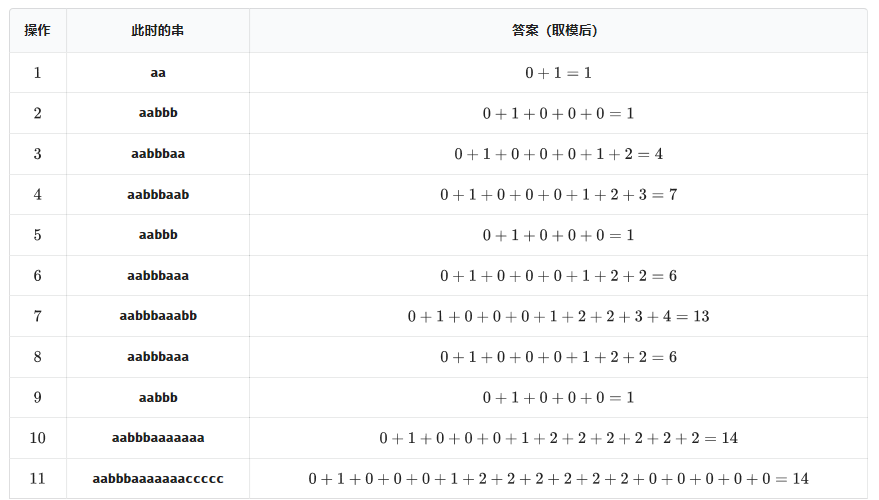Click the operation number 5 cell
This screenshot has height=500, width=879.
38,235
